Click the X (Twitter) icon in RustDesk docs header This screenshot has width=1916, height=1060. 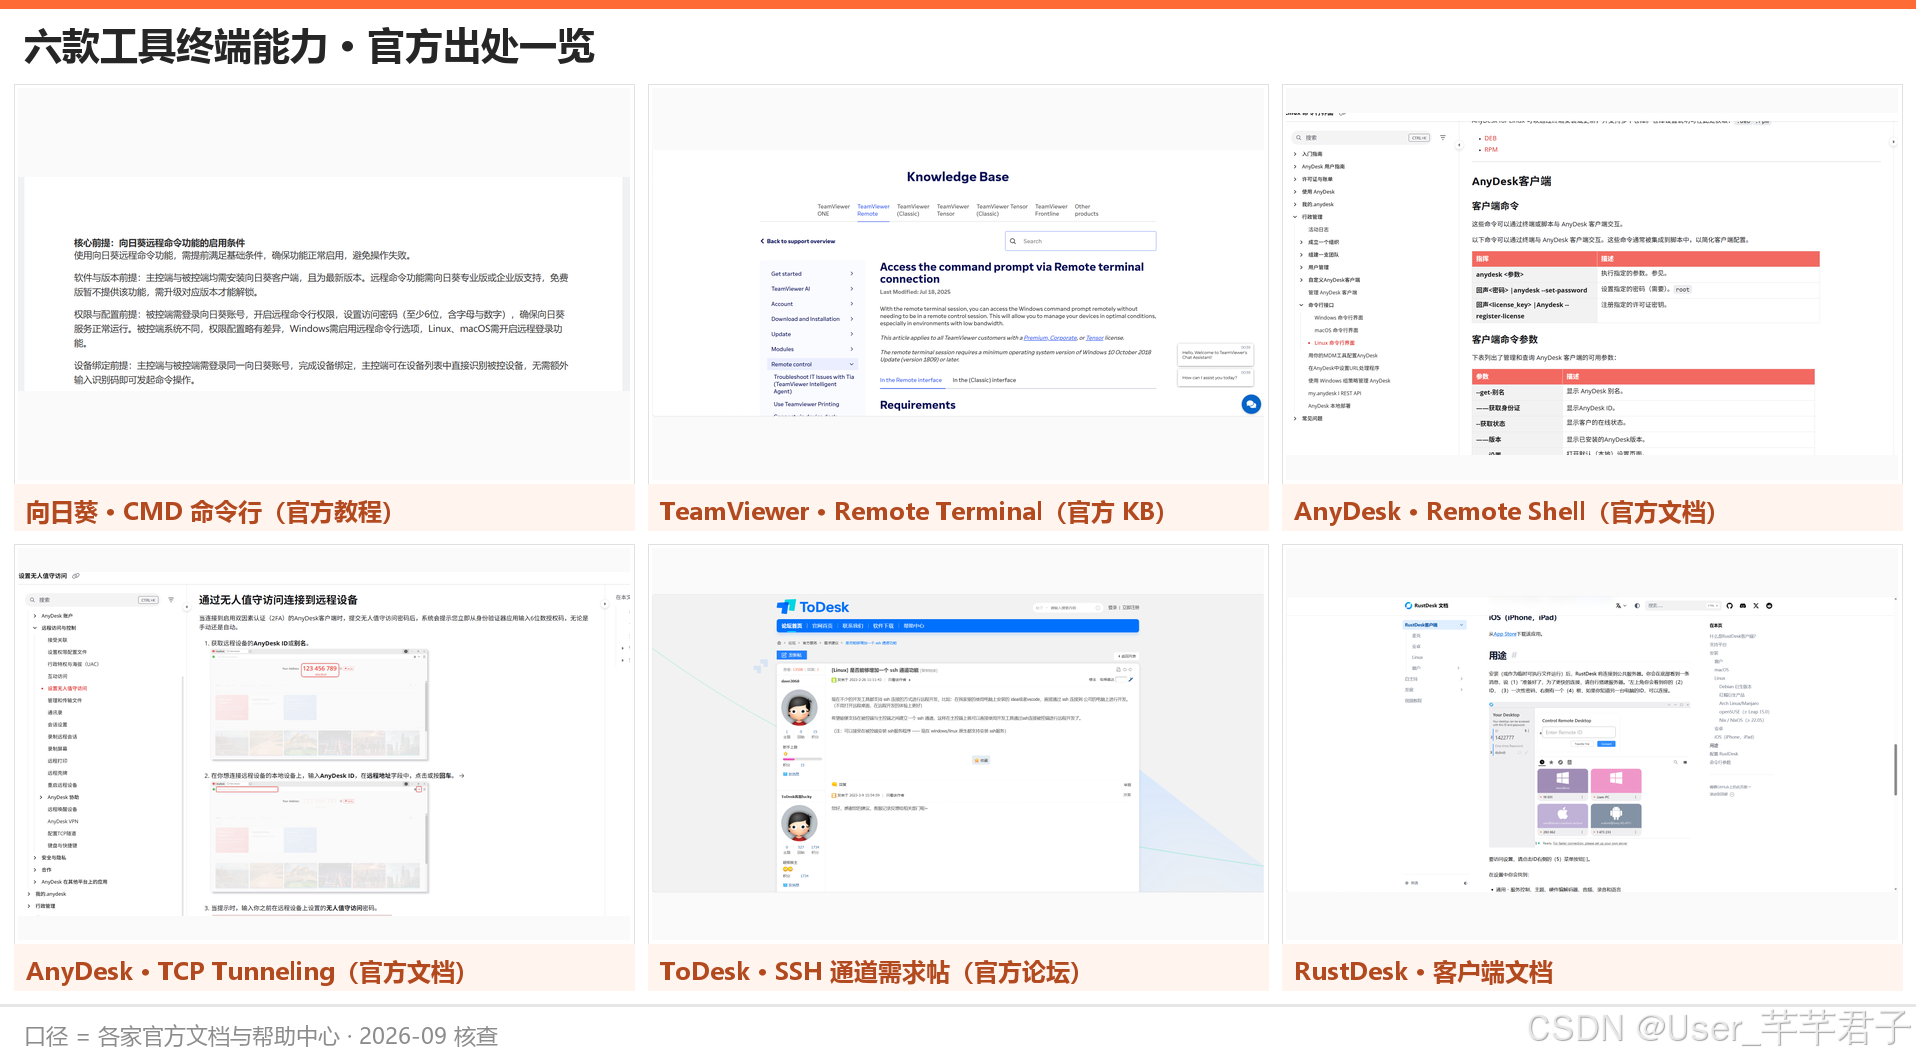coord(1755,605)
